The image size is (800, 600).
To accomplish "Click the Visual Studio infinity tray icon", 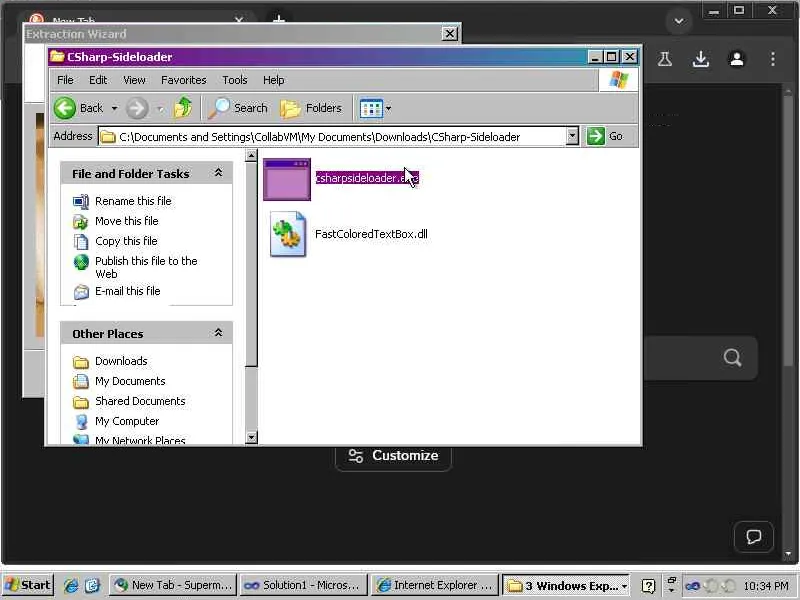I will (x=692, y=586).
